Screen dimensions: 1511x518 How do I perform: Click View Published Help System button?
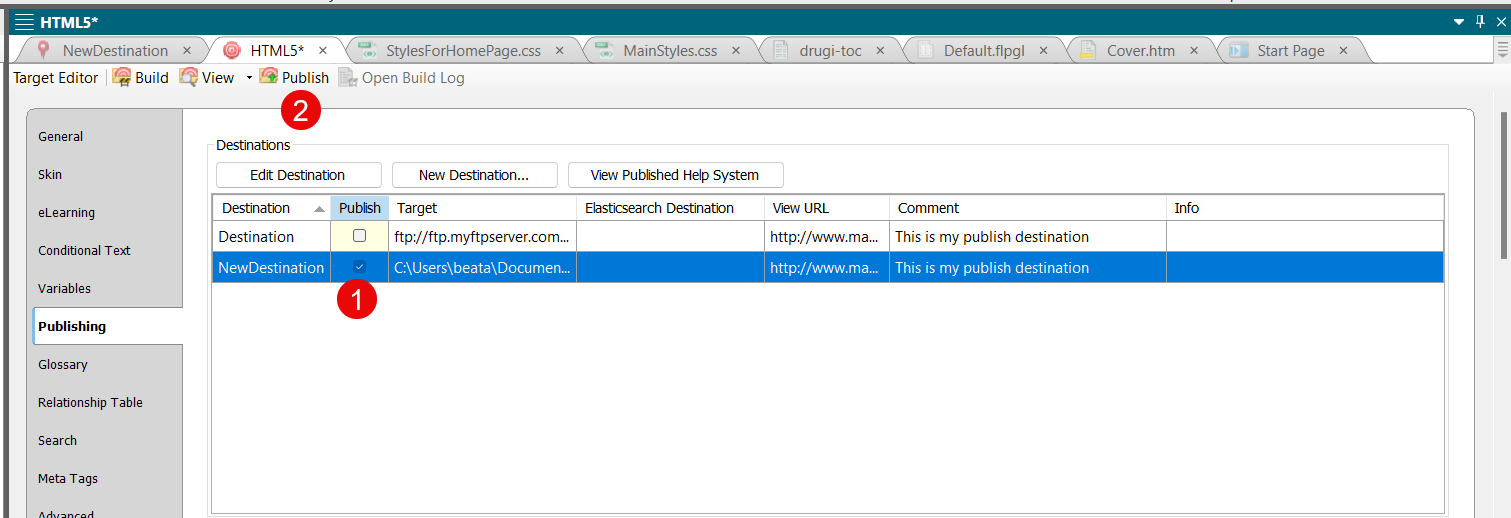pyautogui.click(x=675, y=175)
